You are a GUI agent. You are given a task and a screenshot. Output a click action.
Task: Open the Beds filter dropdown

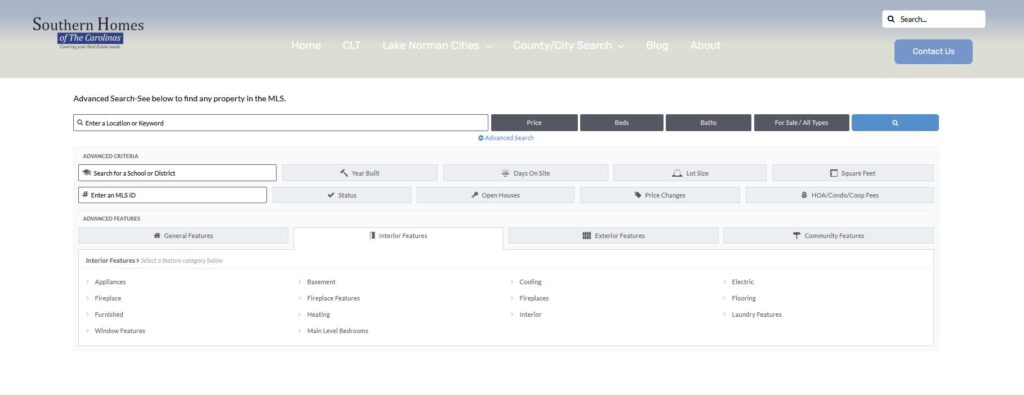click(x=622, y=123)
